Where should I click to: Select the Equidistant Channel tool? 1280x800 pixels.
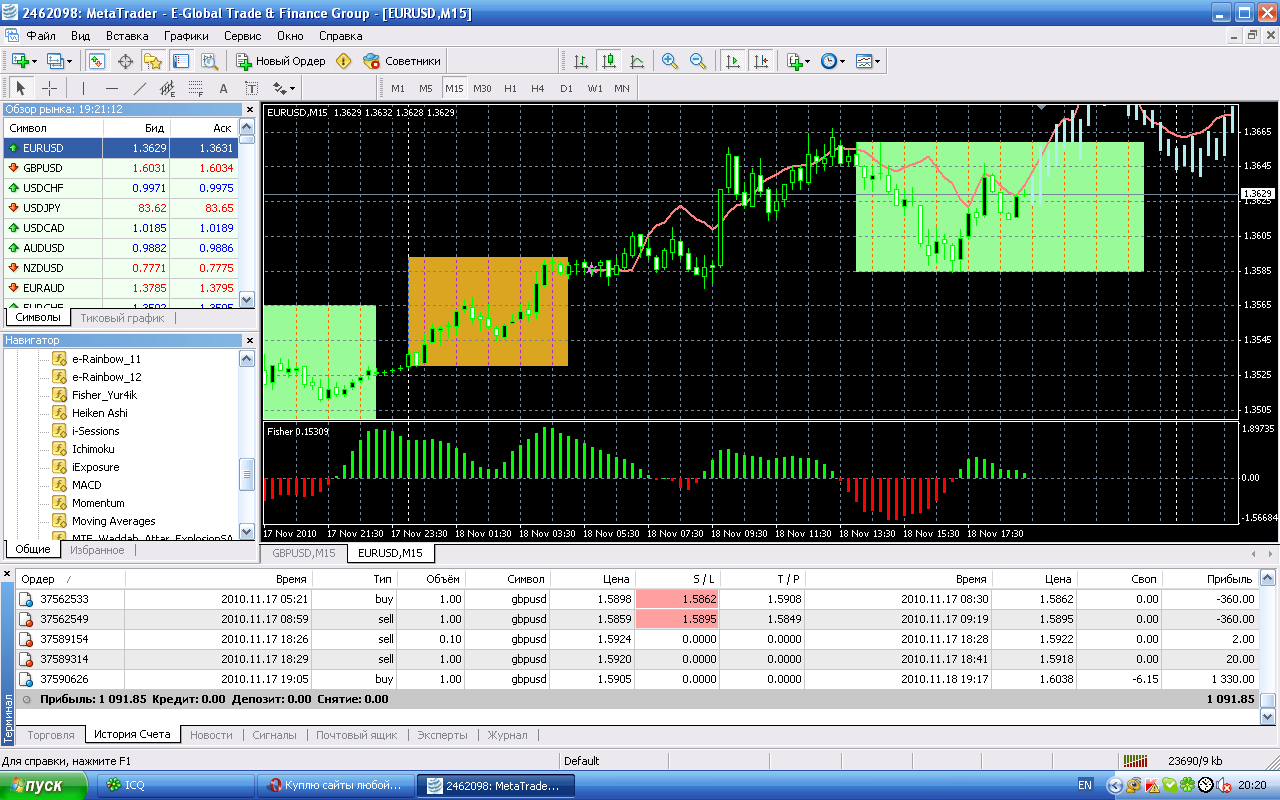167,88
